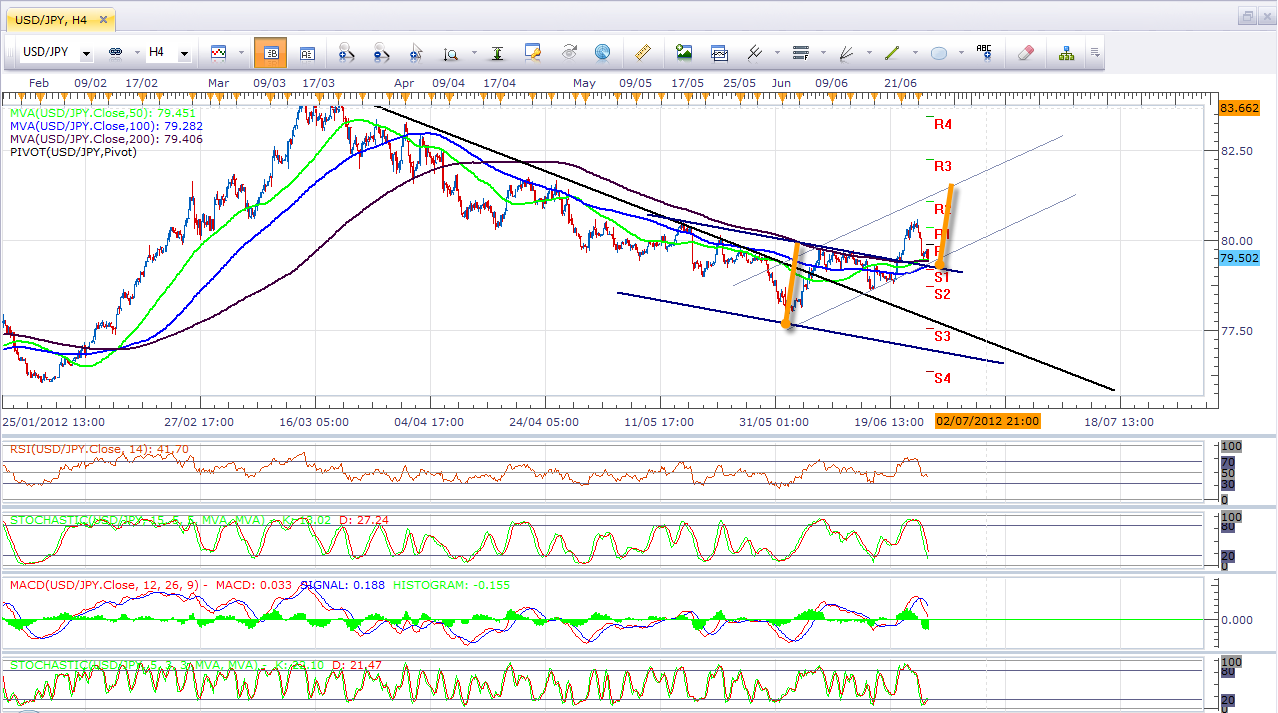This screenshot has width=1278, height=713.
Task: Select the Andrews pitchfork drawing tool
Action: pyautogui.click(x=755, y=52)
